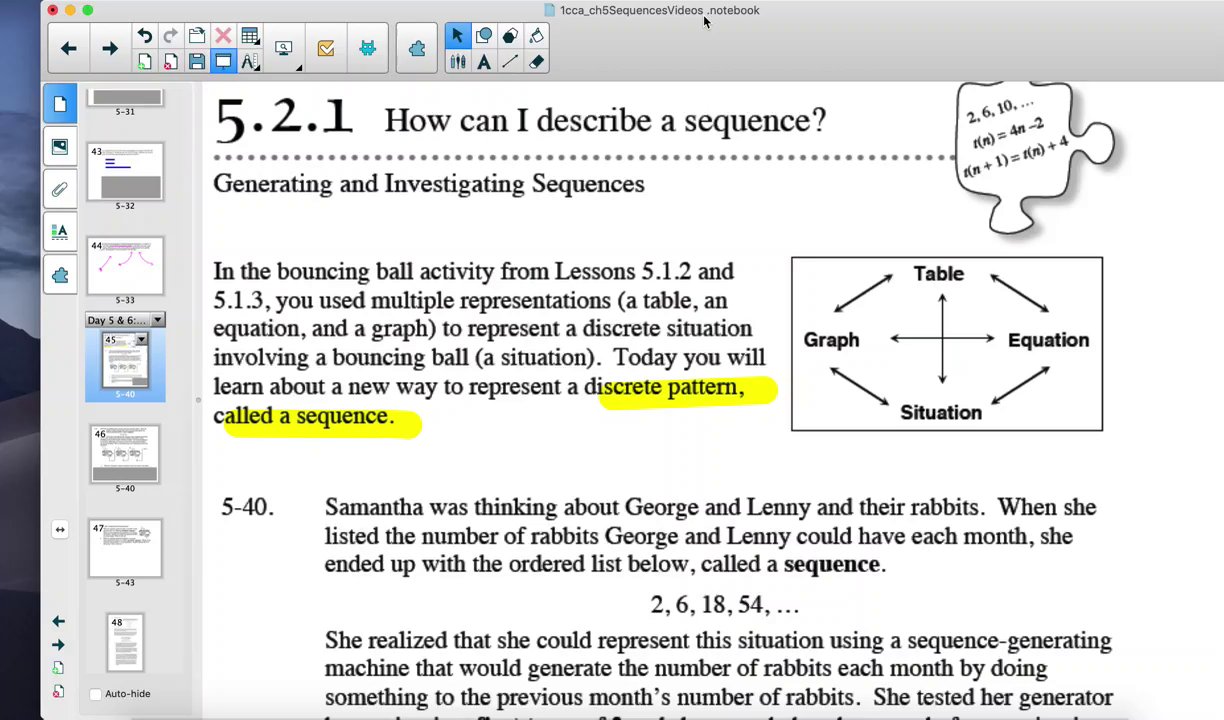Go to next page using toolbar forward arrow

tap(110, 48)
